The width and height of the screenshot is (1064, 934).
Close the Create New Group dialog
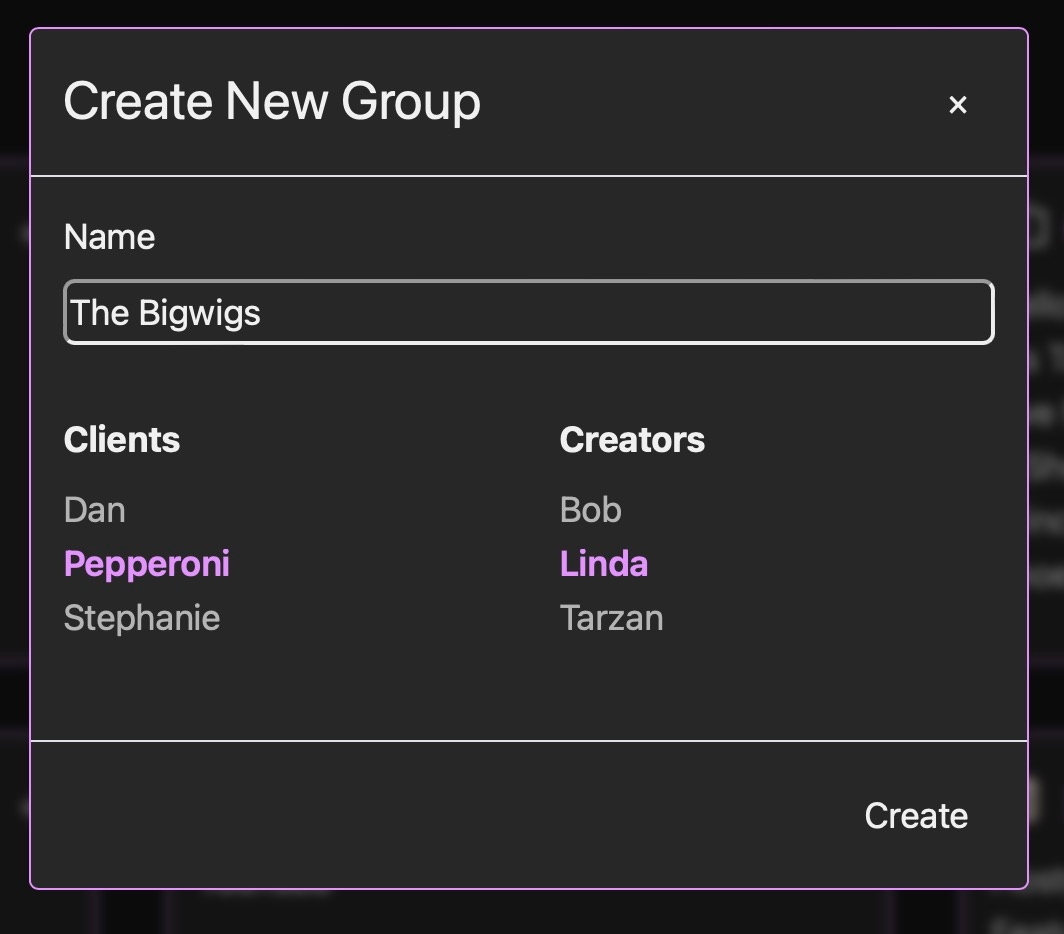click(957, 104)
